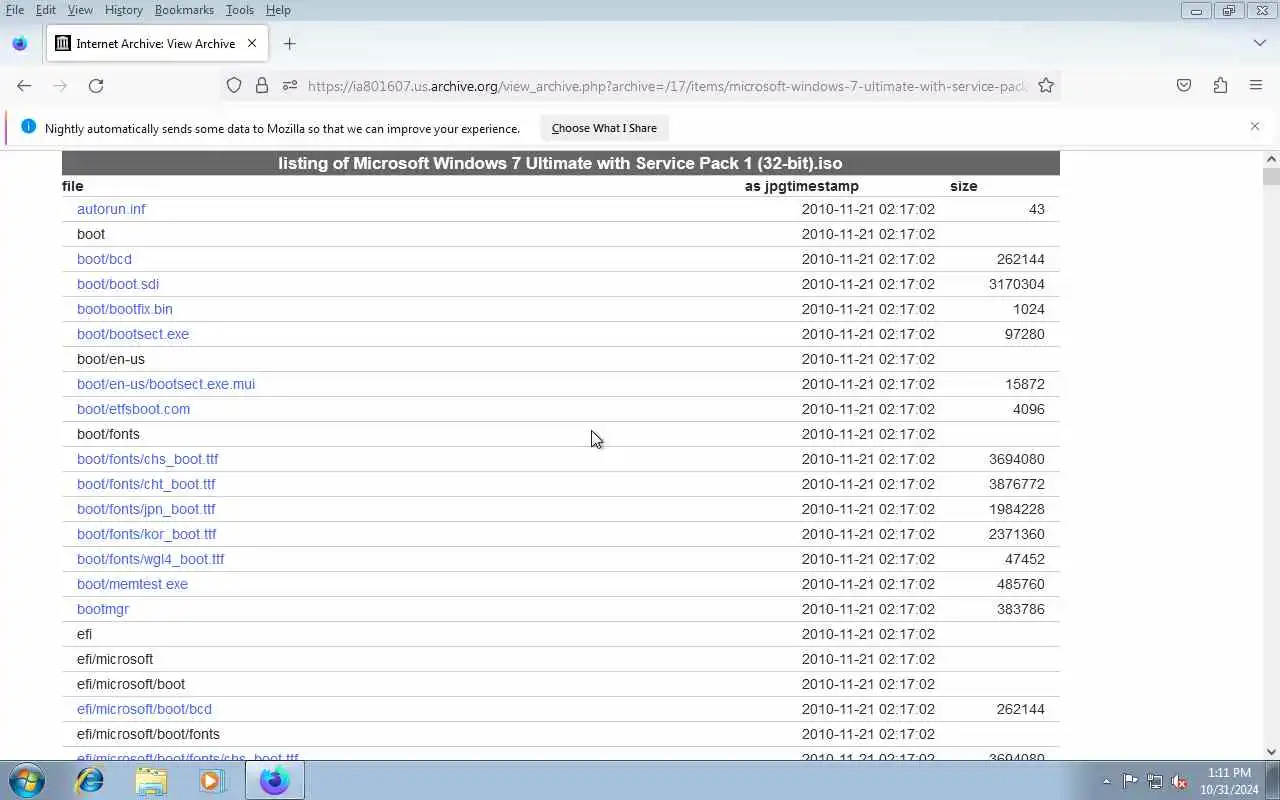
Task: Open the History menu
Action: pyautogui.click(x=123, y=10)
